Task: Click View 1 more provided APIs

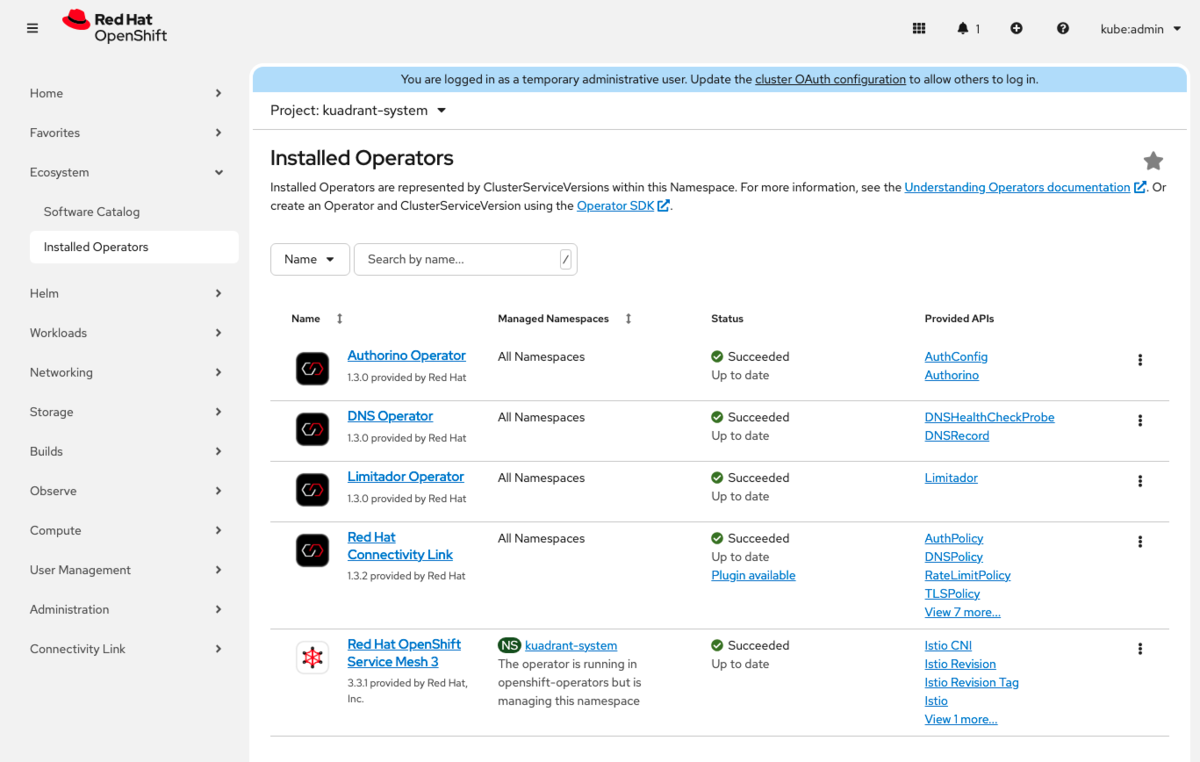Action: click(x=961, y=719)
